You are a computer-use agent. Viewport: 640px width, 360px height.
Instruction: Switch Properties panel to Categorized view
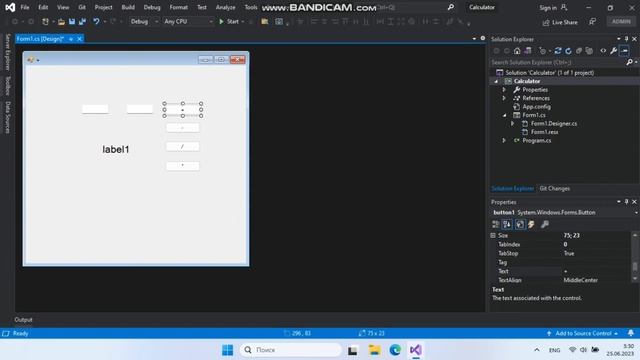496,224
